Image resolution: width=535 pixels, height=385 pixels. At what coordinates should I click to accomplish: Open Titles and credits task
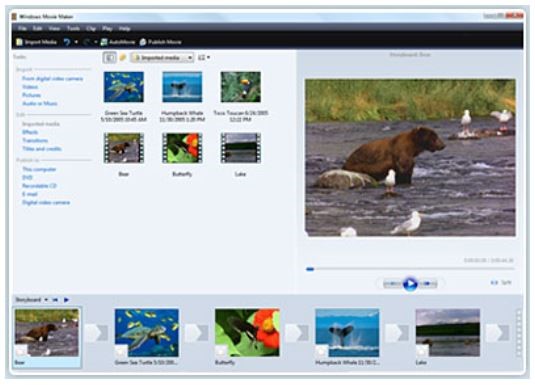coord(42,149)
